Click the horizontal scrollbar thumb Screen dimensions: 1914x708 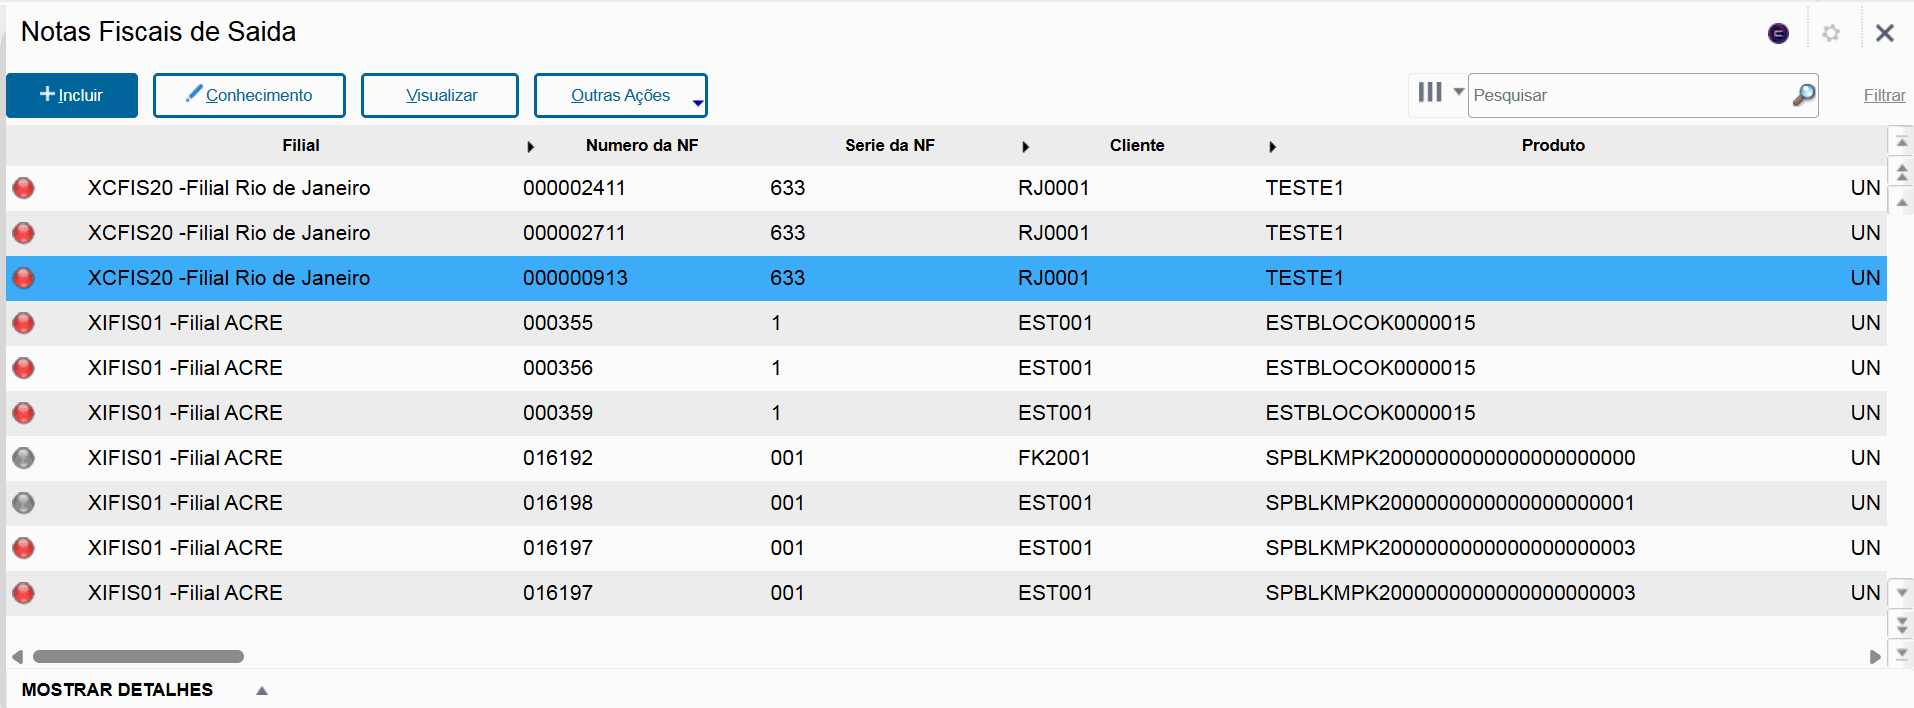(138, 657)
